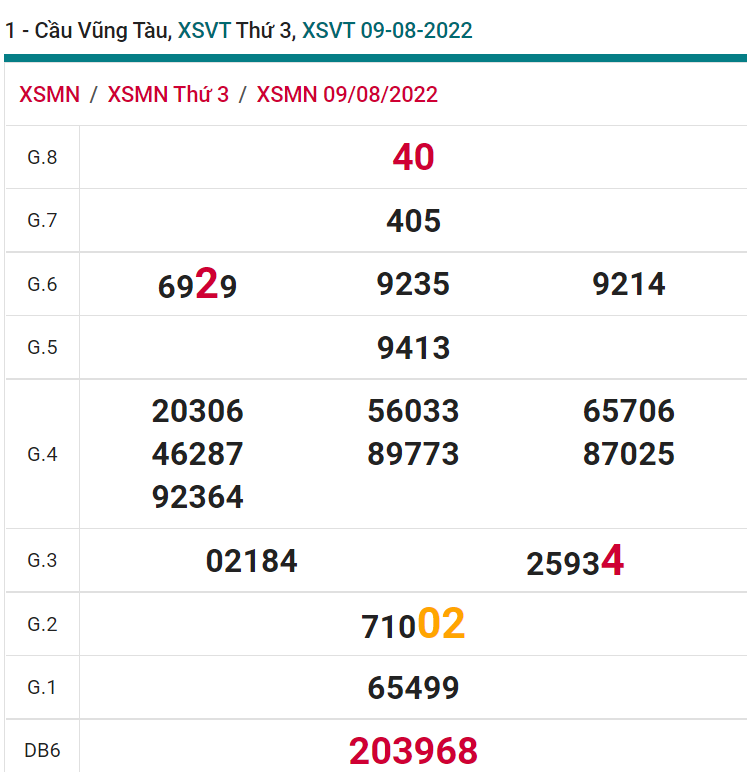The height and width of the screenshot is (772, 747).
Task: Open the XSVT 09-08-2022 title link
Action: coord(387,30)
